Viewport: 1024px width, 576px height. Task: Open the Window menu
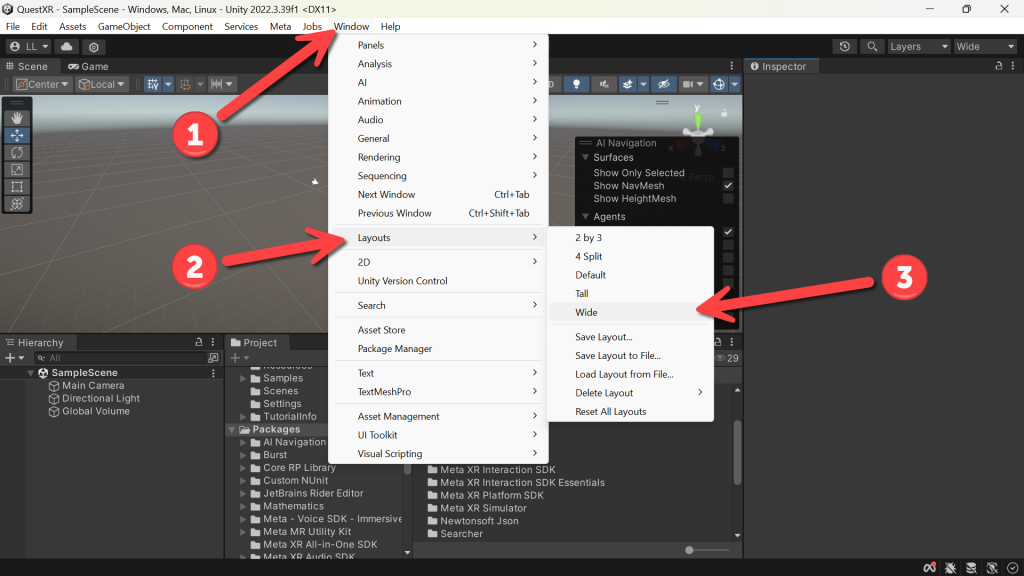(x=351, y=26)
